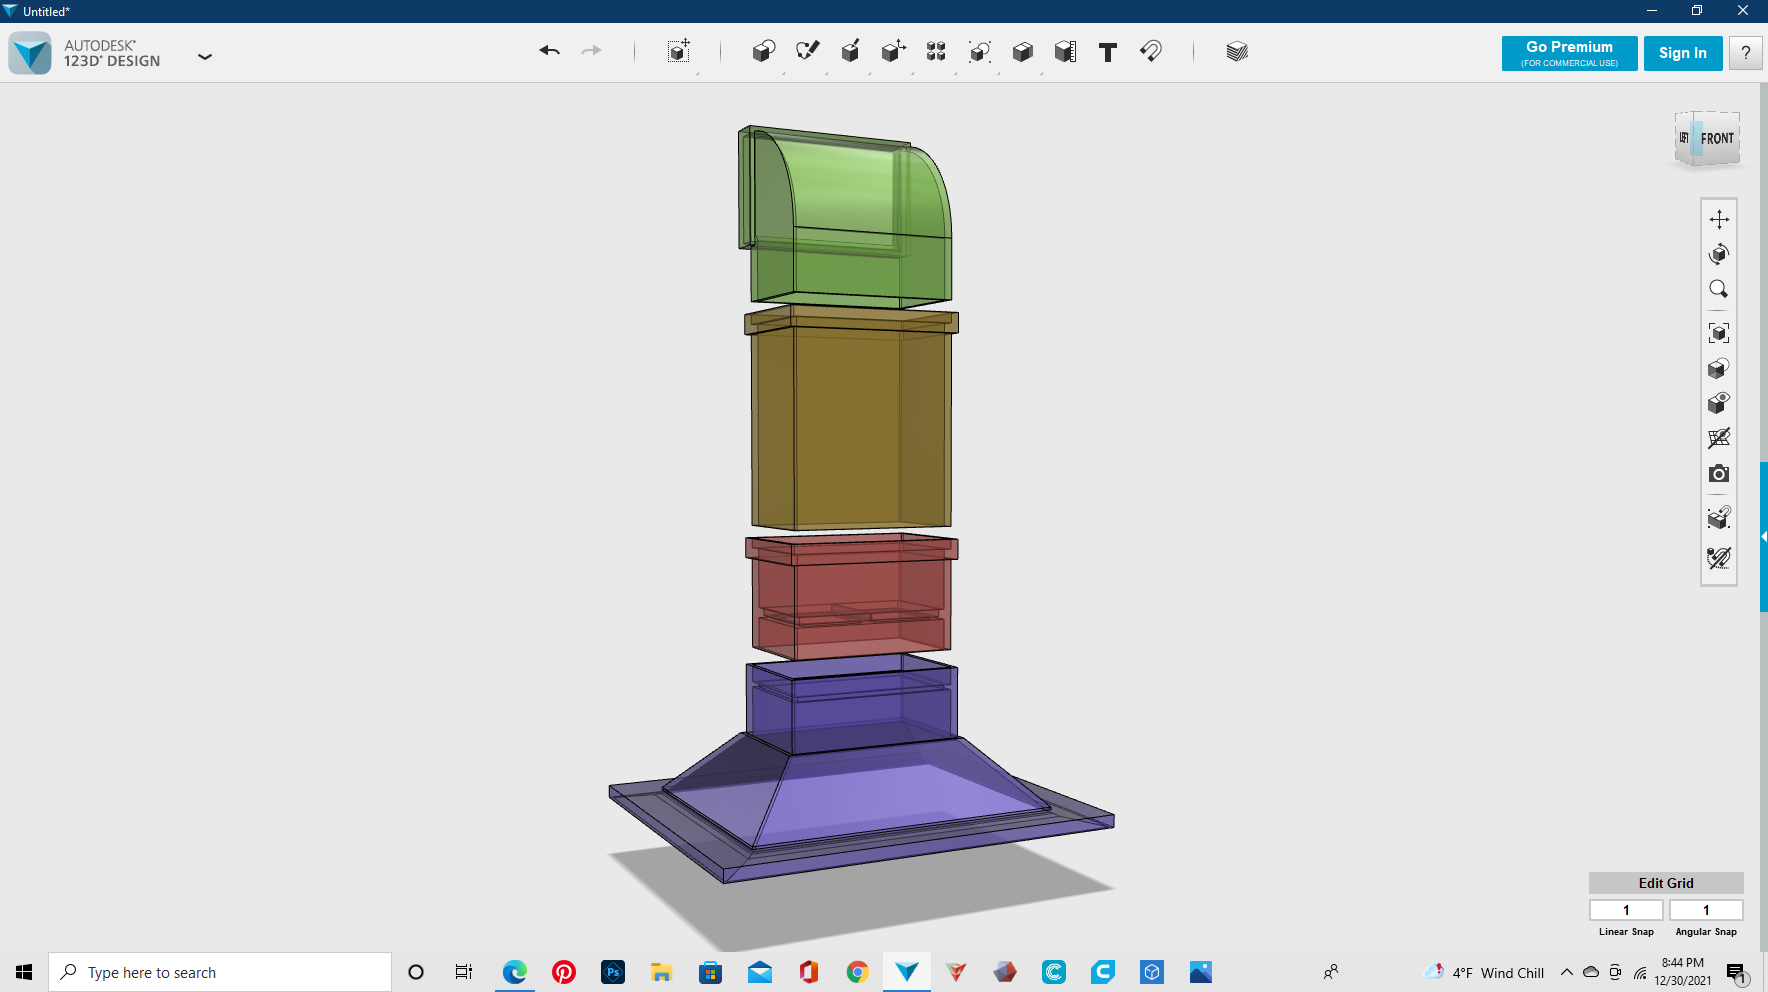The height and width of the screenshot is (992, 1768).
Task: Open the Windows notification center
Action: 1737,973
